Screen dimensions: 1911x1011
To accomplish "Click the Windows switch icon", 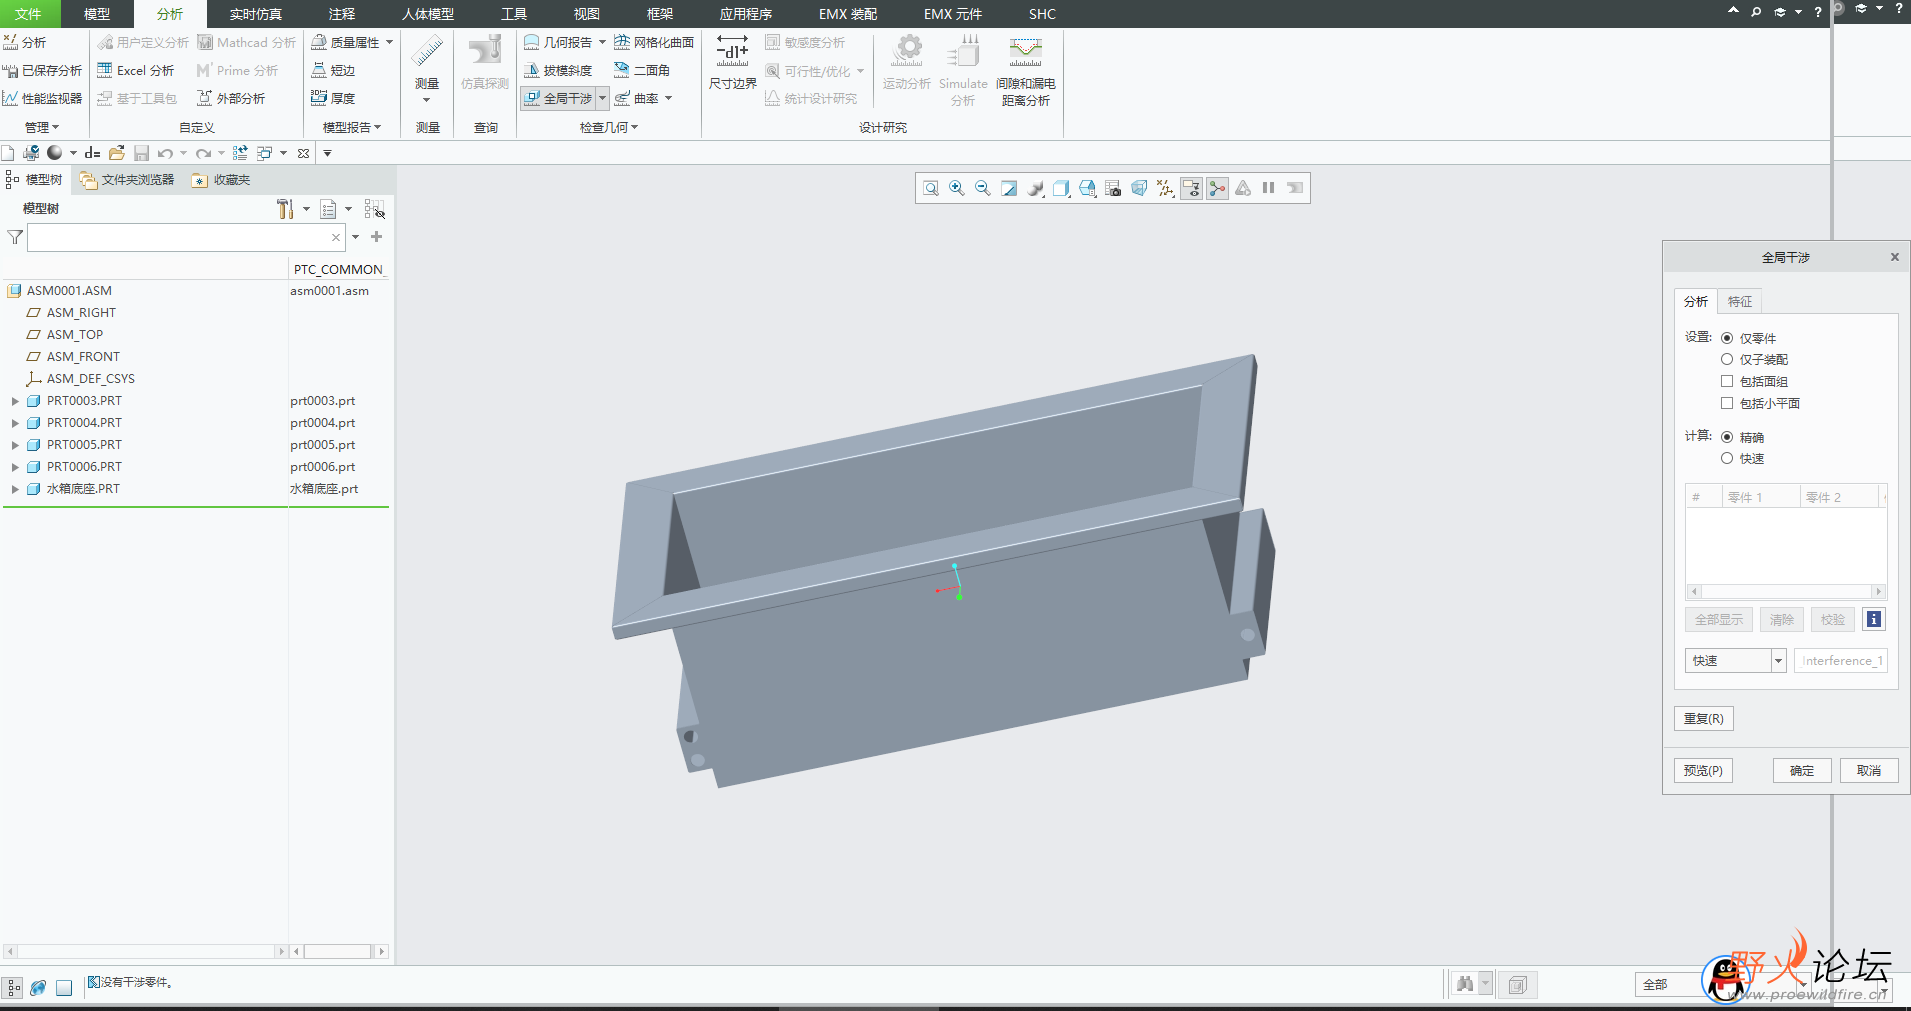I will (265, 153).
